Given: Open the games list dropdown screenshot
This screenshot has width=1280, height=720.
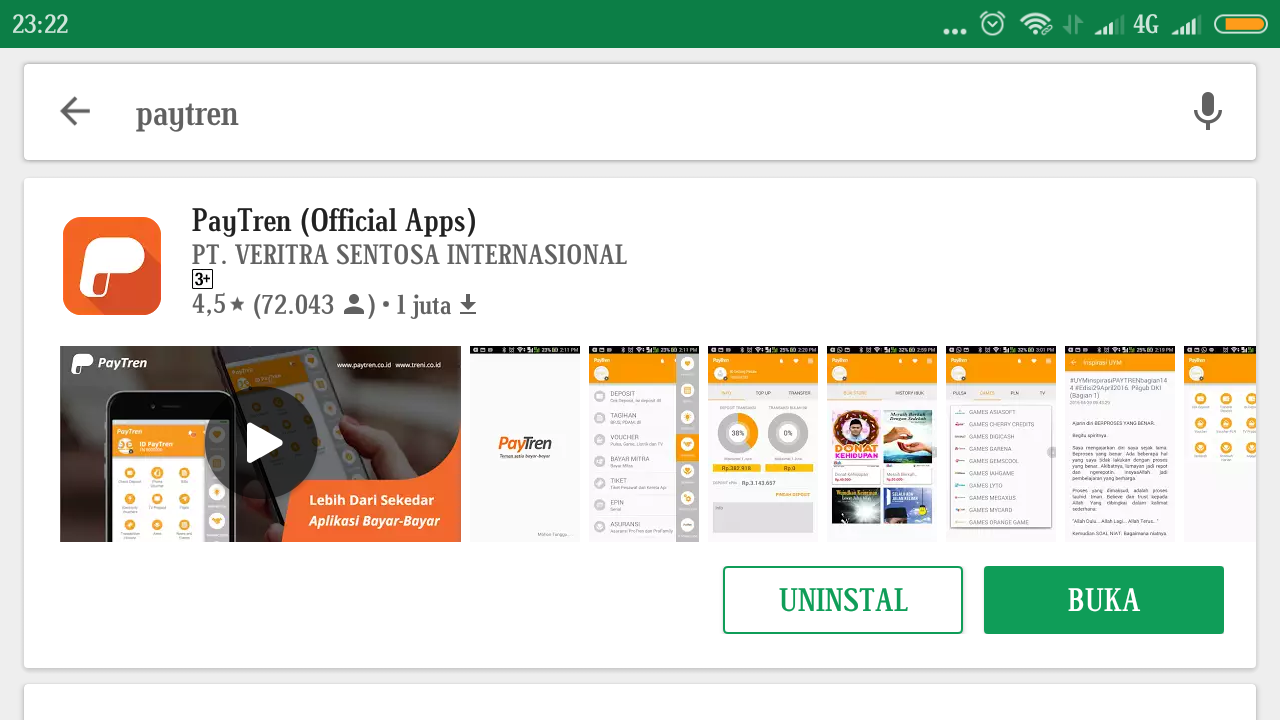Looking at the screenshot, I should click(x=1001, y=444).
